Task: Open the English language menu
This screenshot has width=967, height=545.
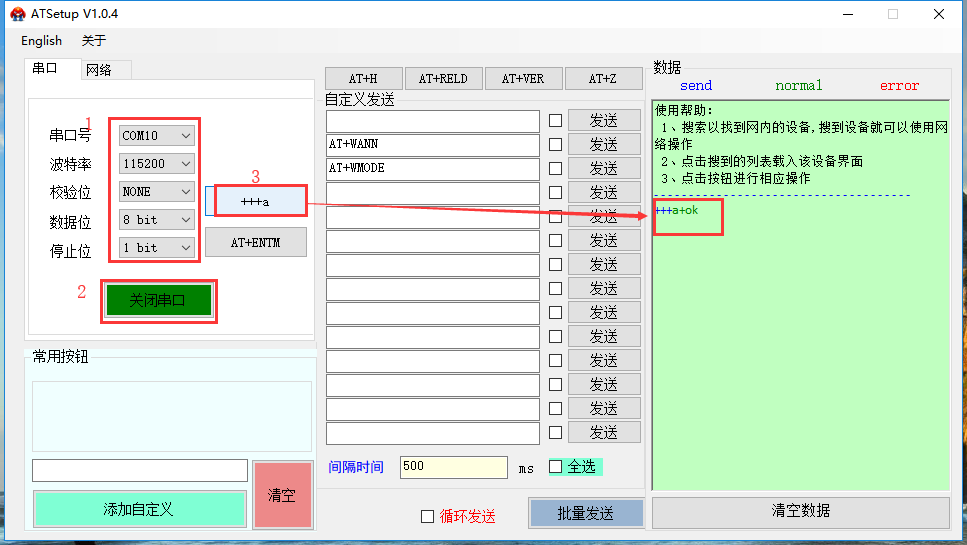Action: [41, 41]
